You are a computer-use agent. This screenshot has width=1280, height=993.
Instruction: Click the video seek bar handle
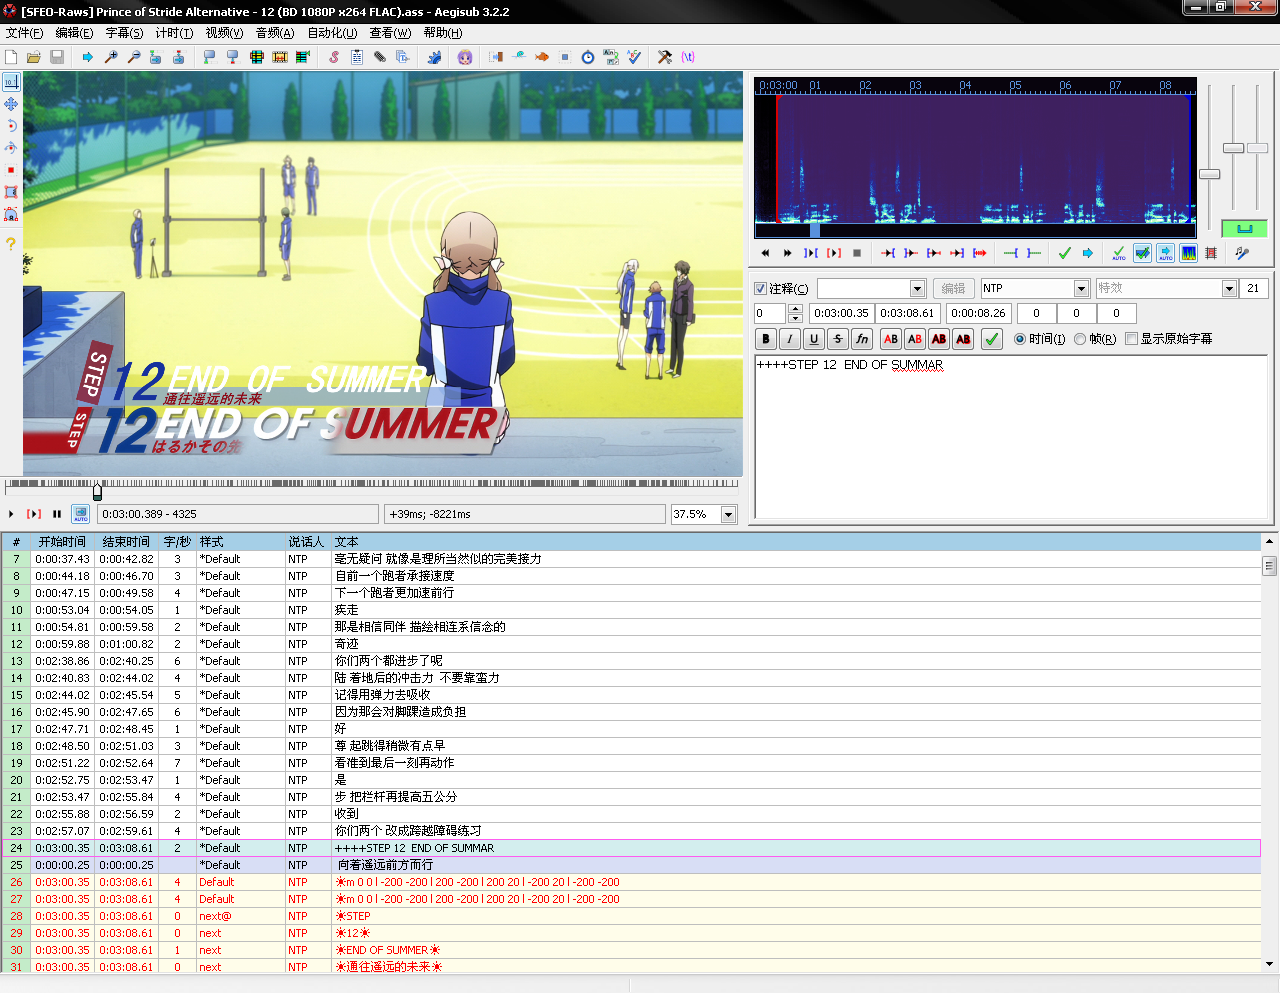tap(97, 491)
